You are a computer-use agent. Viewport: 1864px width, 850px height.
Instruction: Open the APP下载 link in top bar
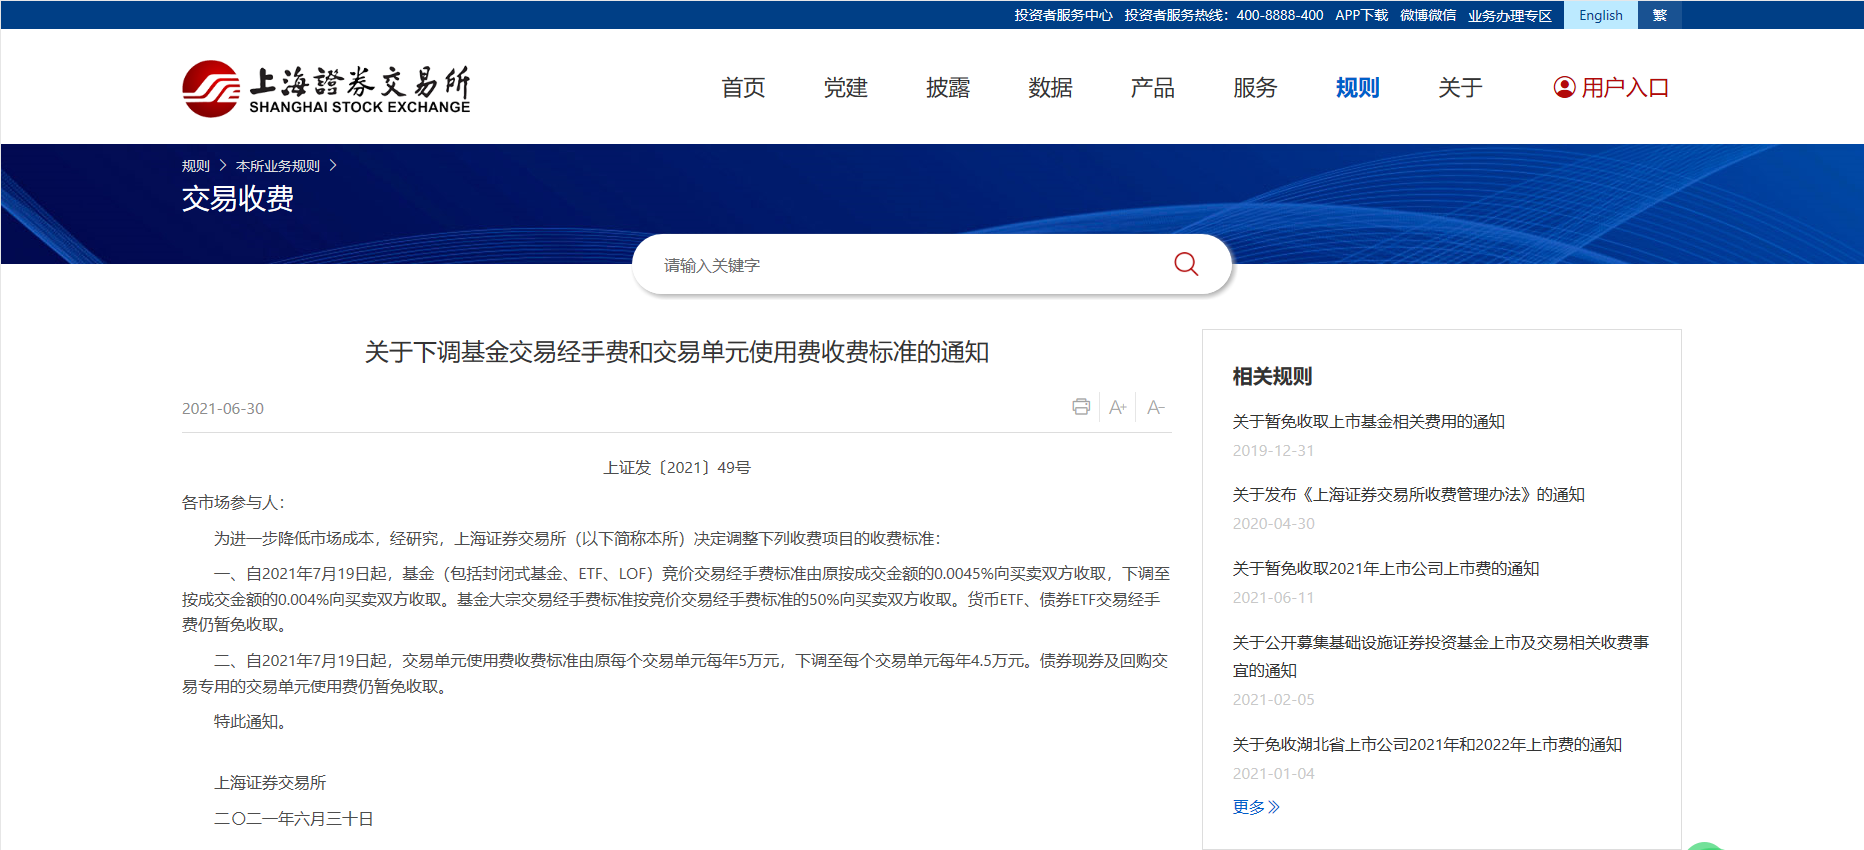[1361, 15]
